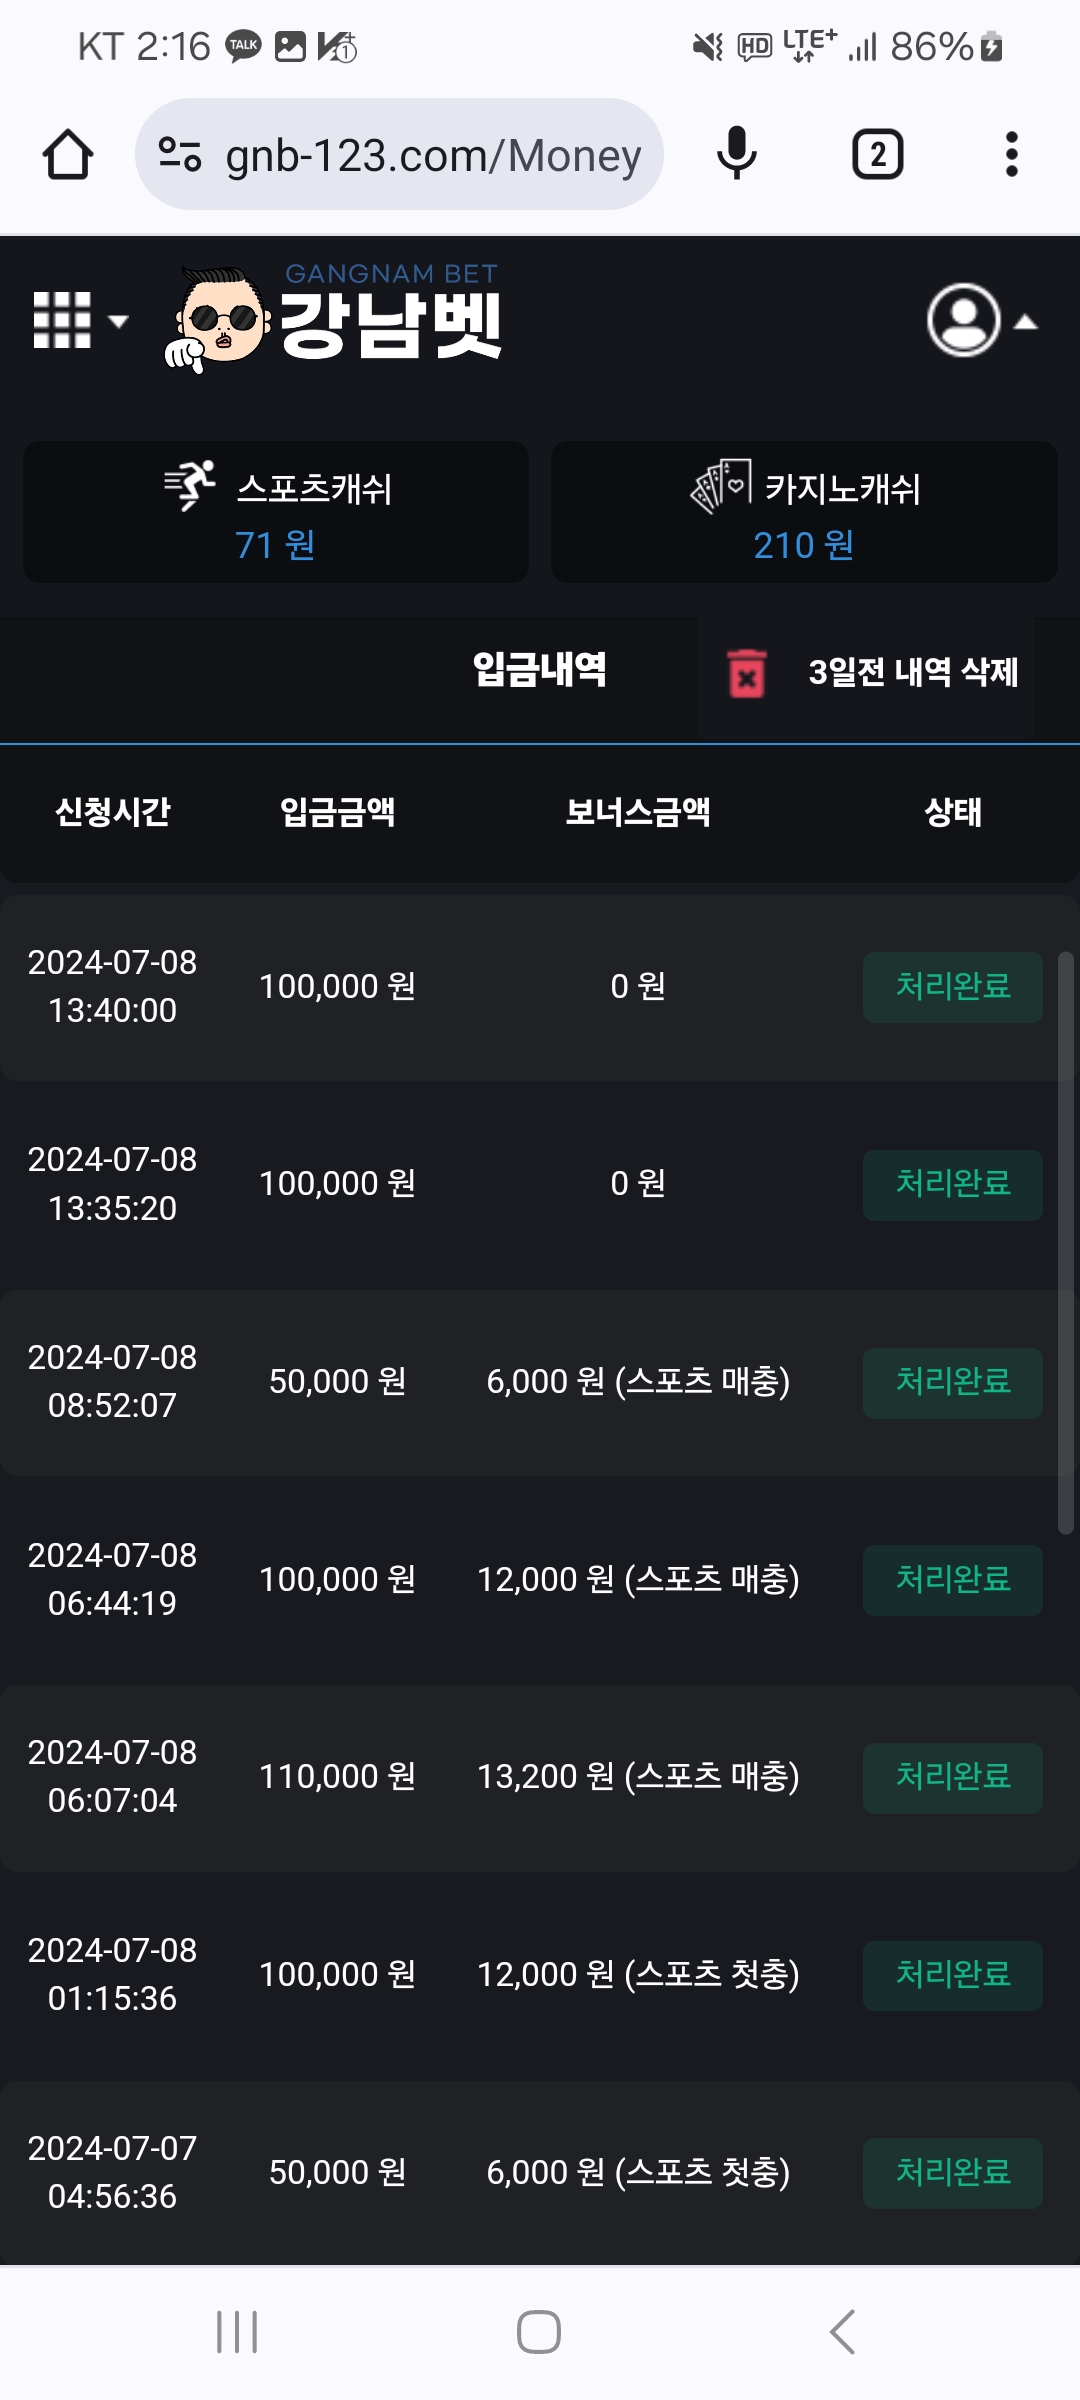Open the browser tab switcher
The height and width of the screenshot is (2400, 1080).
point(877,155)
